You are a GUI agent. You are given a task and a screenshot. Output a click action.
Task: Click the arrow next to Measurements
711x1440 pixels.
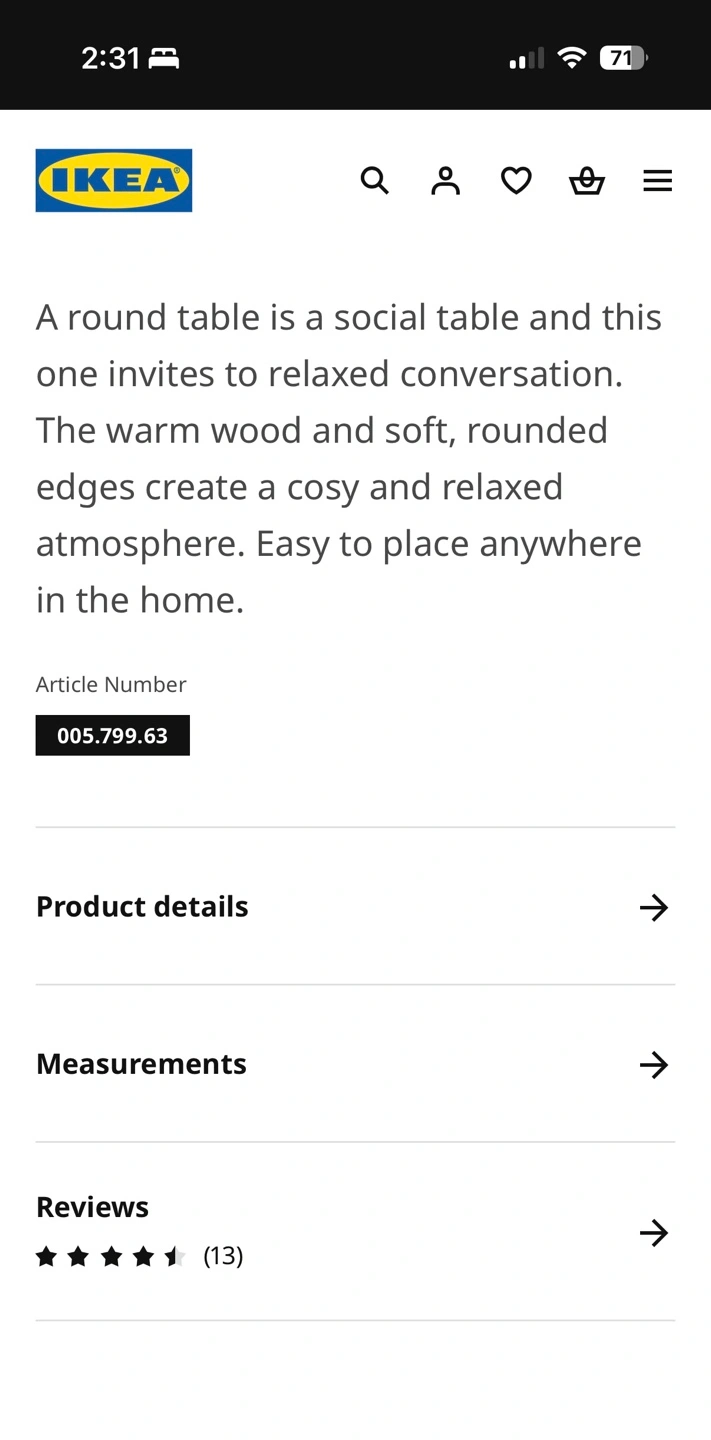[654, 1064]
